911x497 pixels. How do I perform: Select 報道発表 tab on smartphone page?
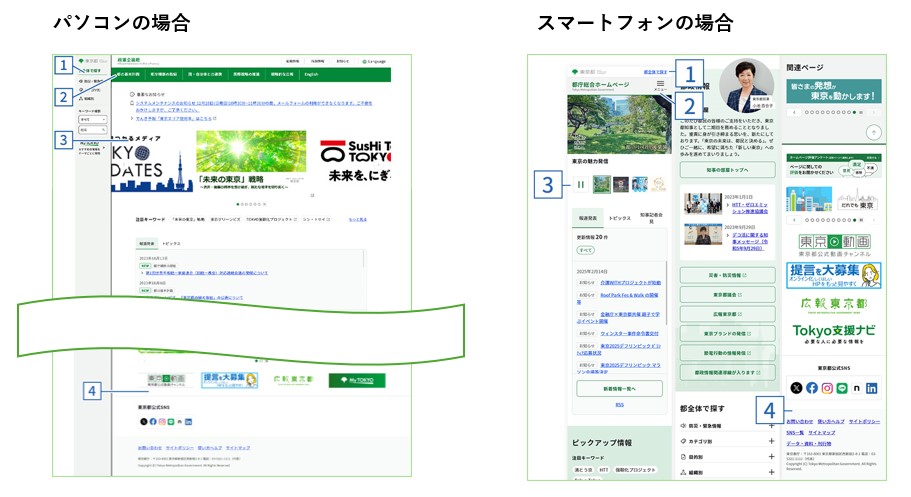click(587, 218)
